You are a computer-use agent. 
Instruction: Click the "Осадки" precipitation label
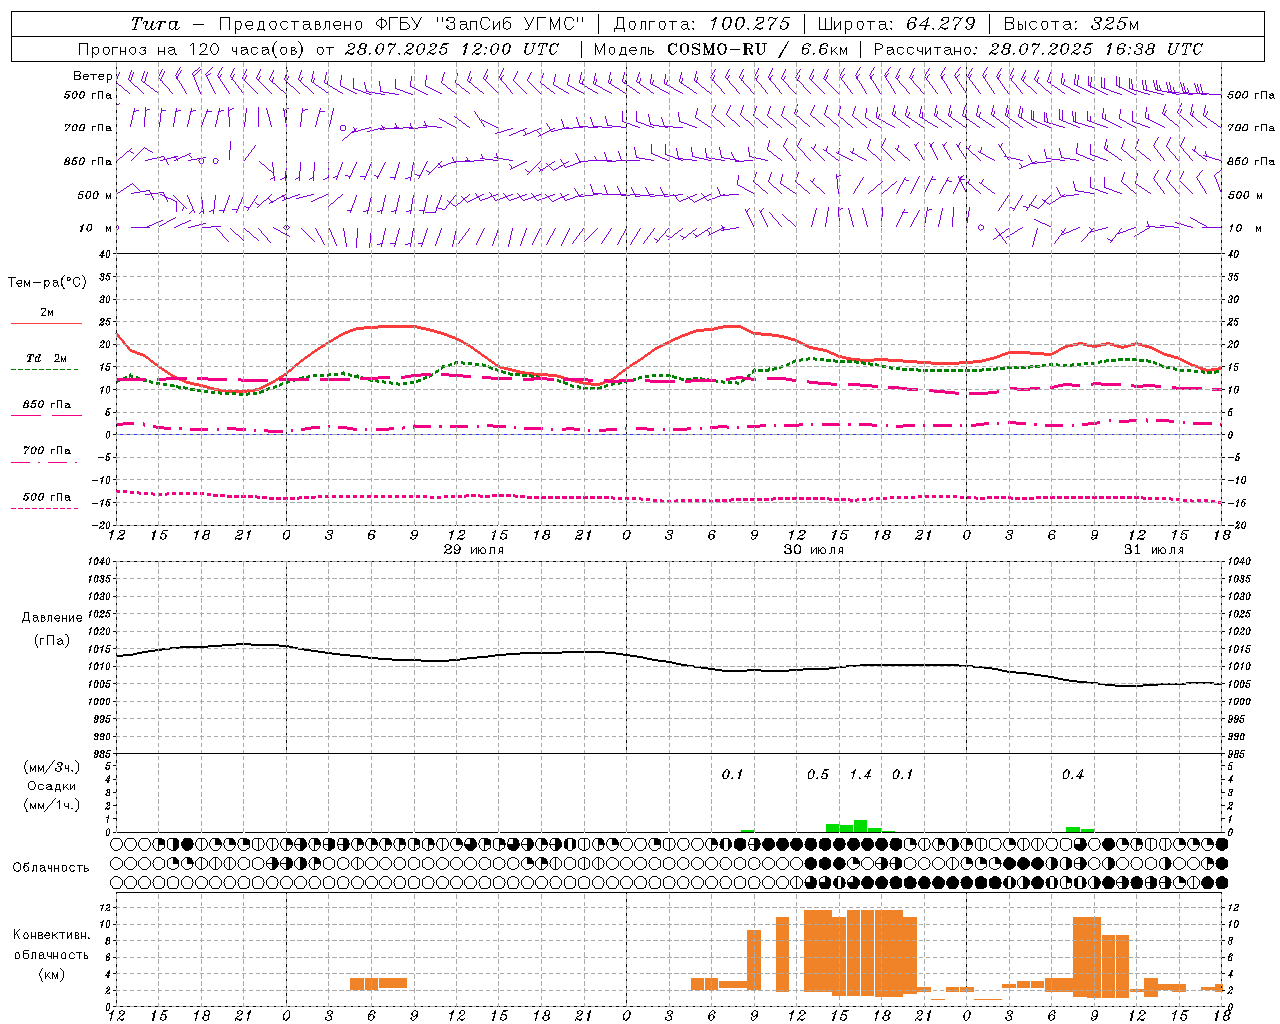click(52, 786)
